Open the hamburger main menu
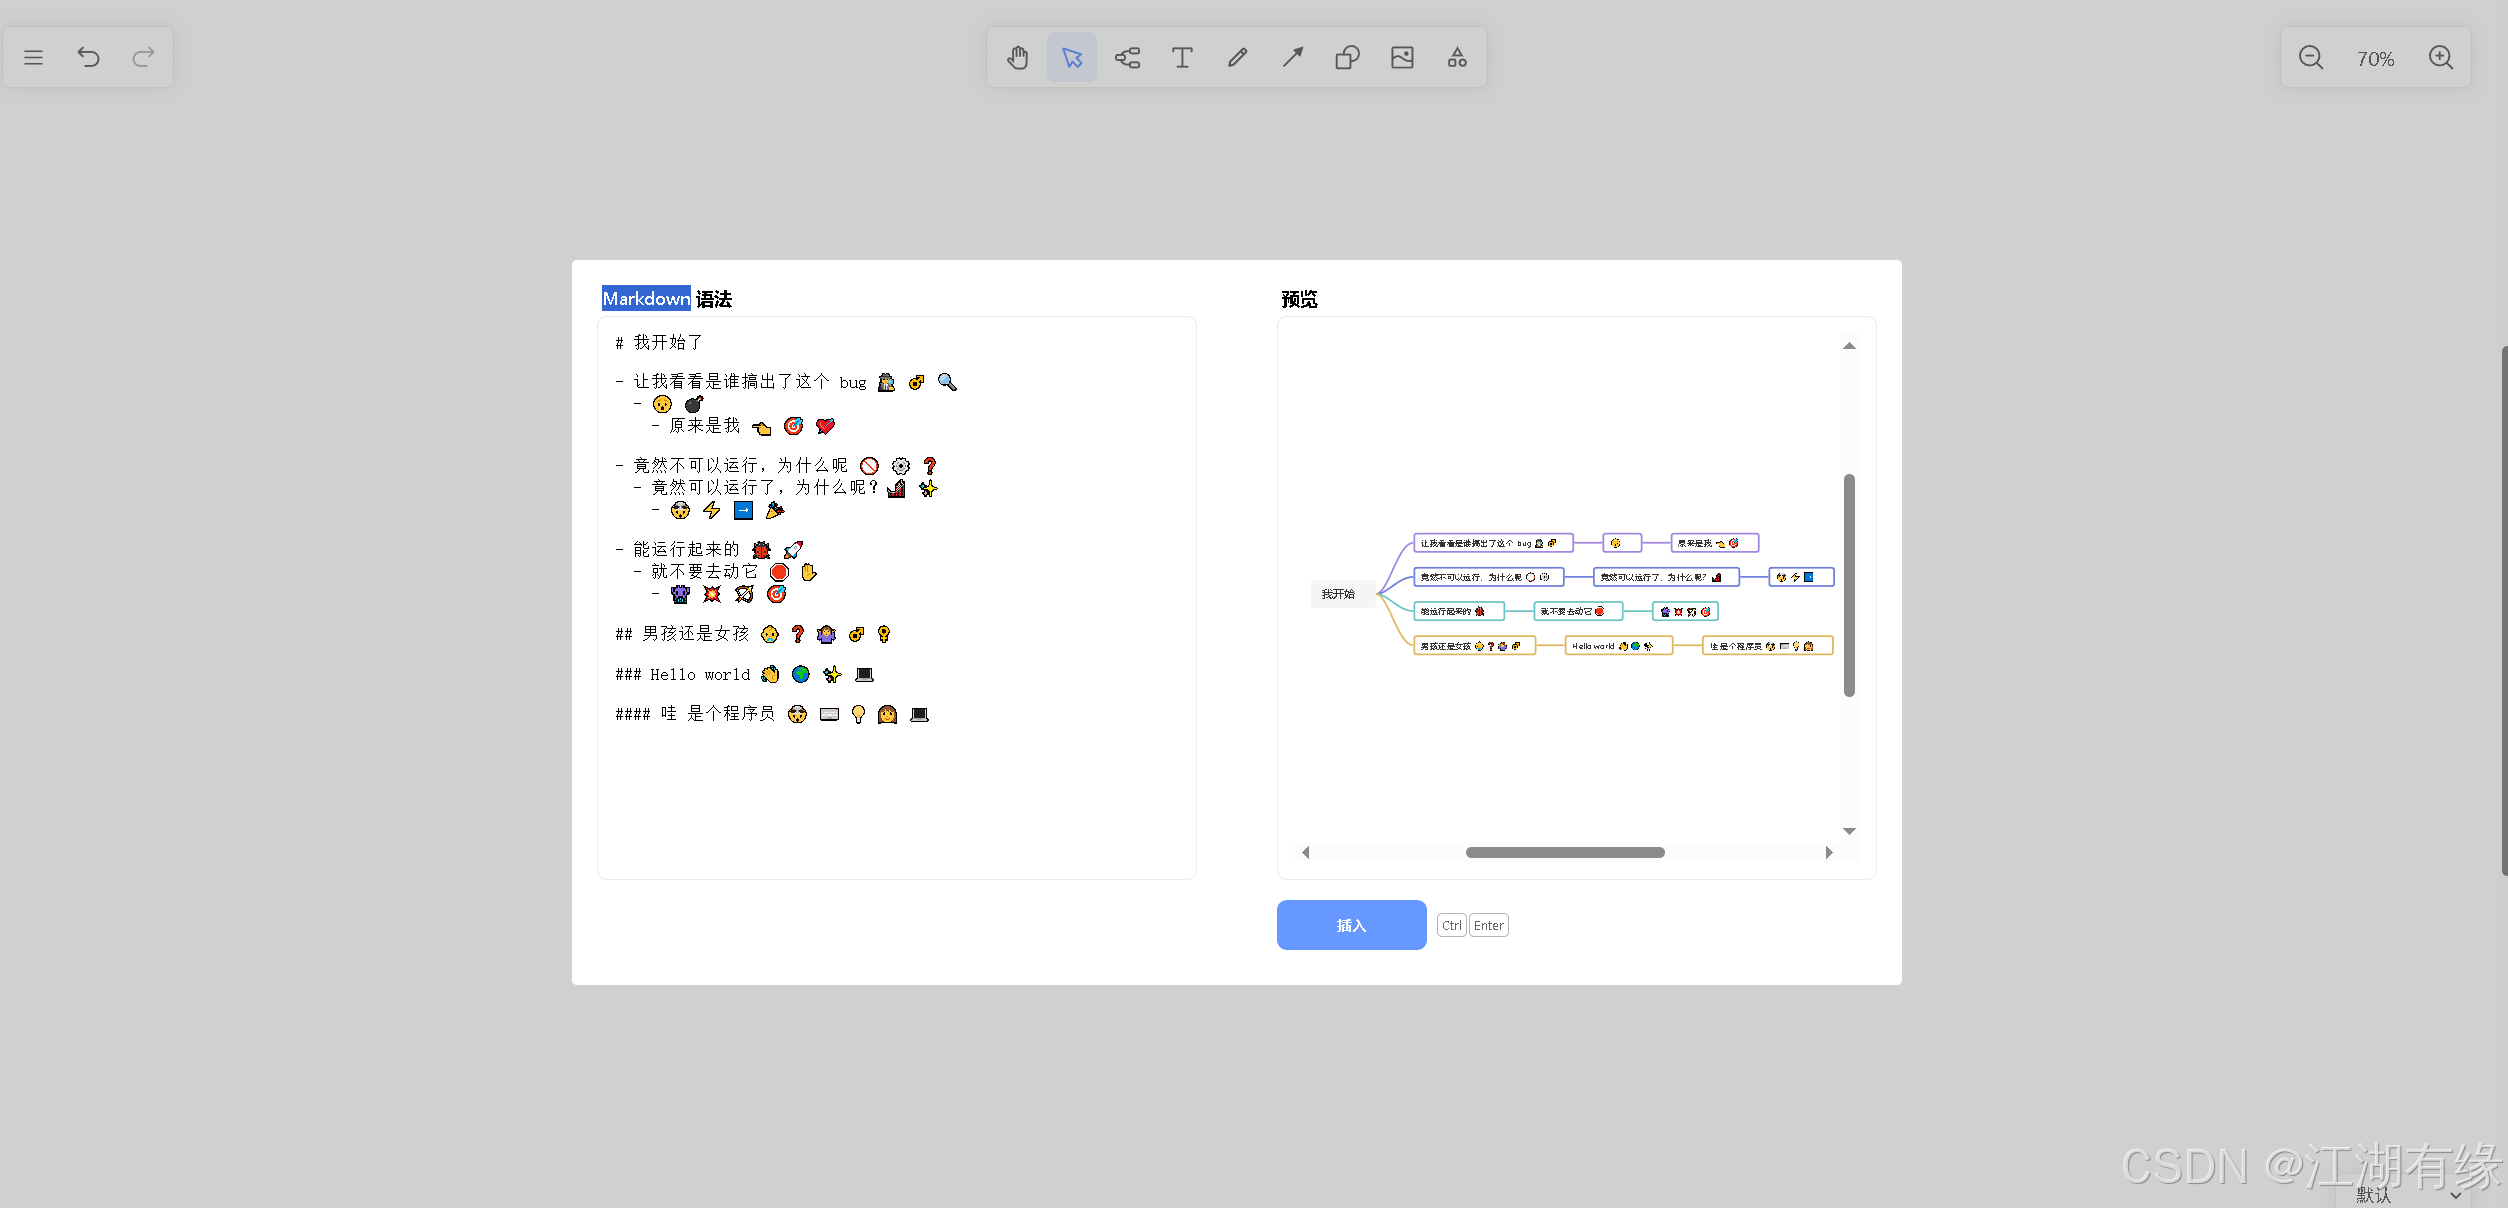The width and height of the screenshot is (2508, 1208). coord(33,58)
